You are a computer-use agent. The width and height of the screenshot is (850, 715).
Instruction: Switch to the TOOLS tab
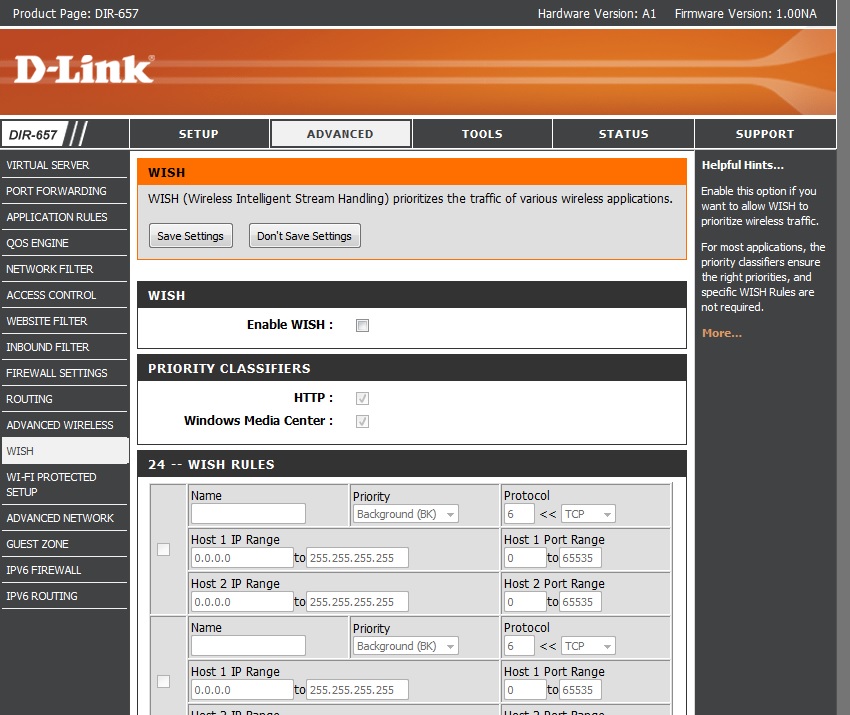(482, 132)
